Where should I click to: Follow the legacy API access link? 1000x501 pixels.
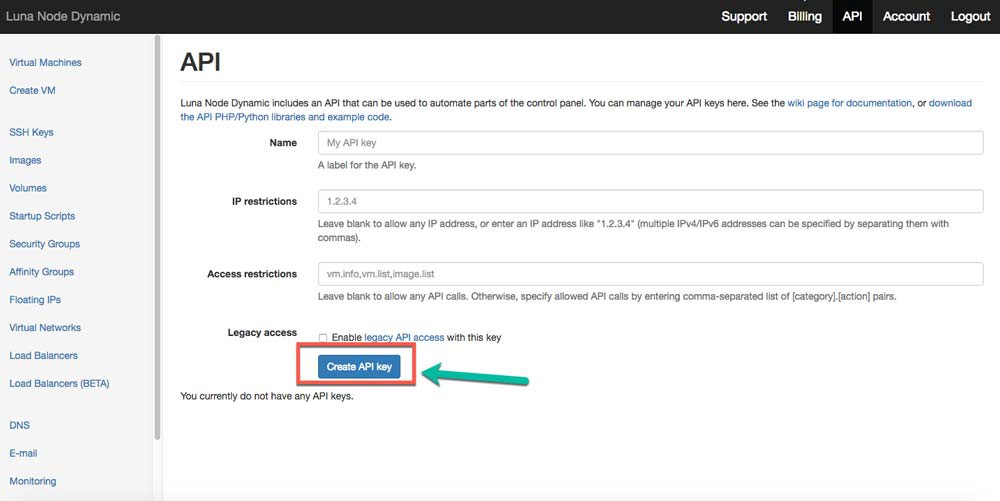tap(404, 338)
